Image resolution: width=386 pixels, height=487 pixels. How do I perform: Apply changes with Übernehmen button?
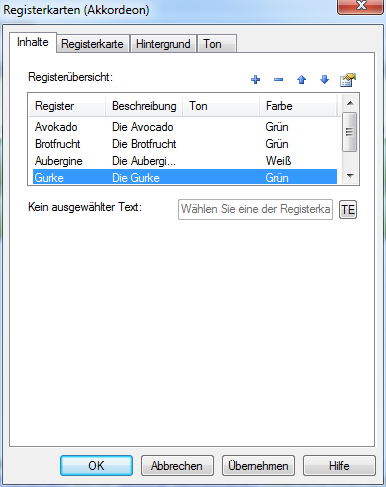pyautogui.click(x=258, y=466)
